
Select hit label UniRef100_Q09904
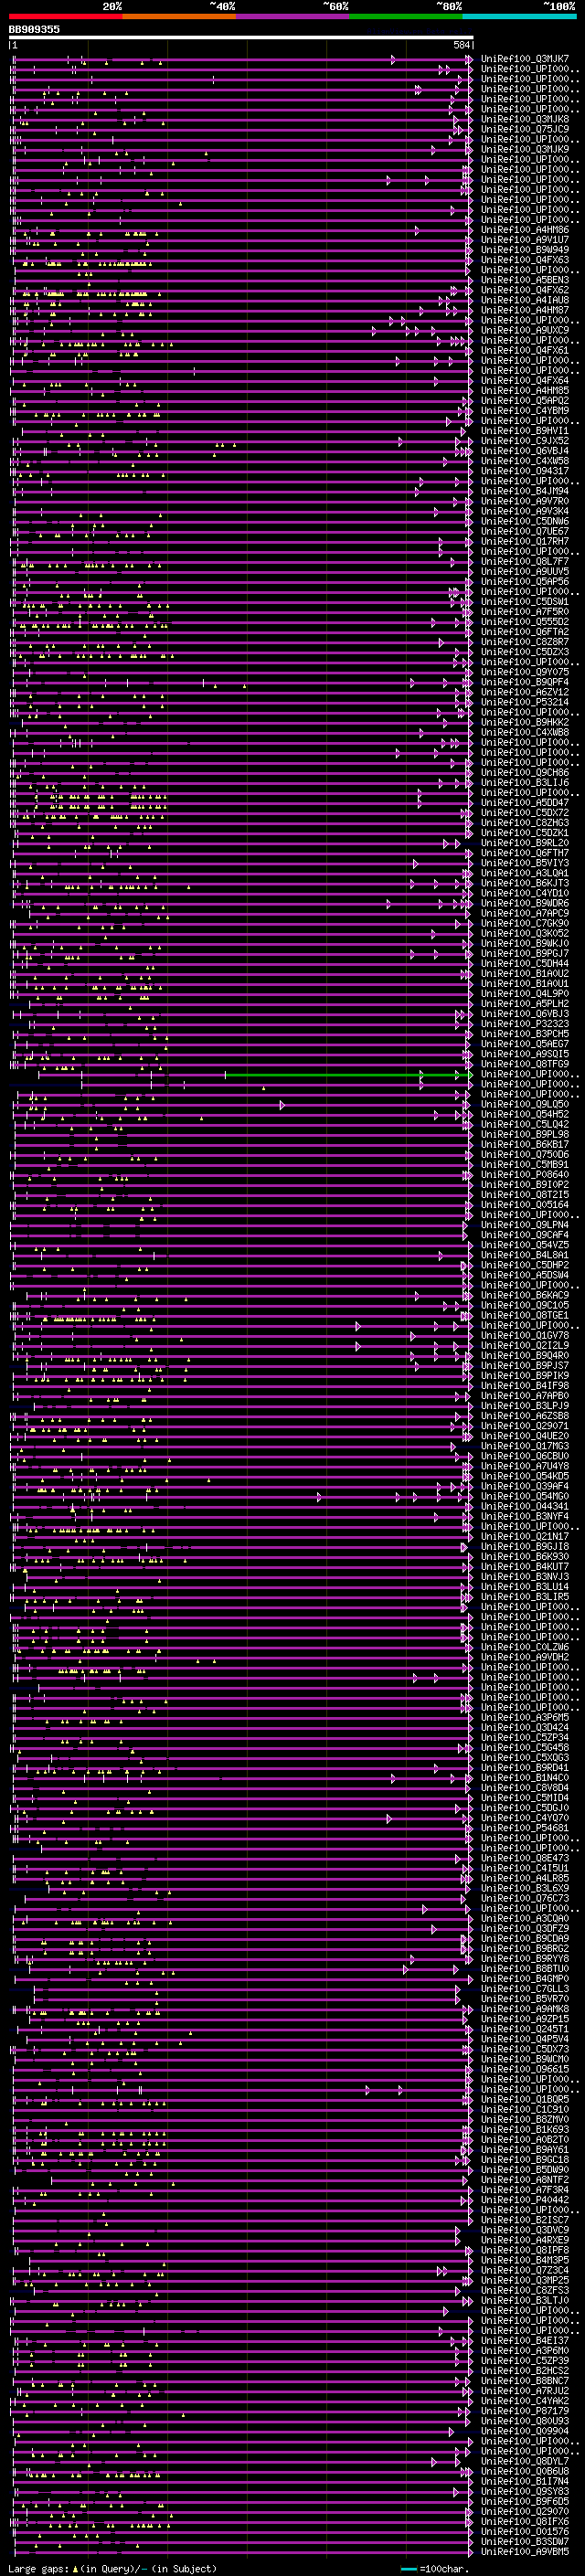pyautogui.click(x=525, y=2431)
